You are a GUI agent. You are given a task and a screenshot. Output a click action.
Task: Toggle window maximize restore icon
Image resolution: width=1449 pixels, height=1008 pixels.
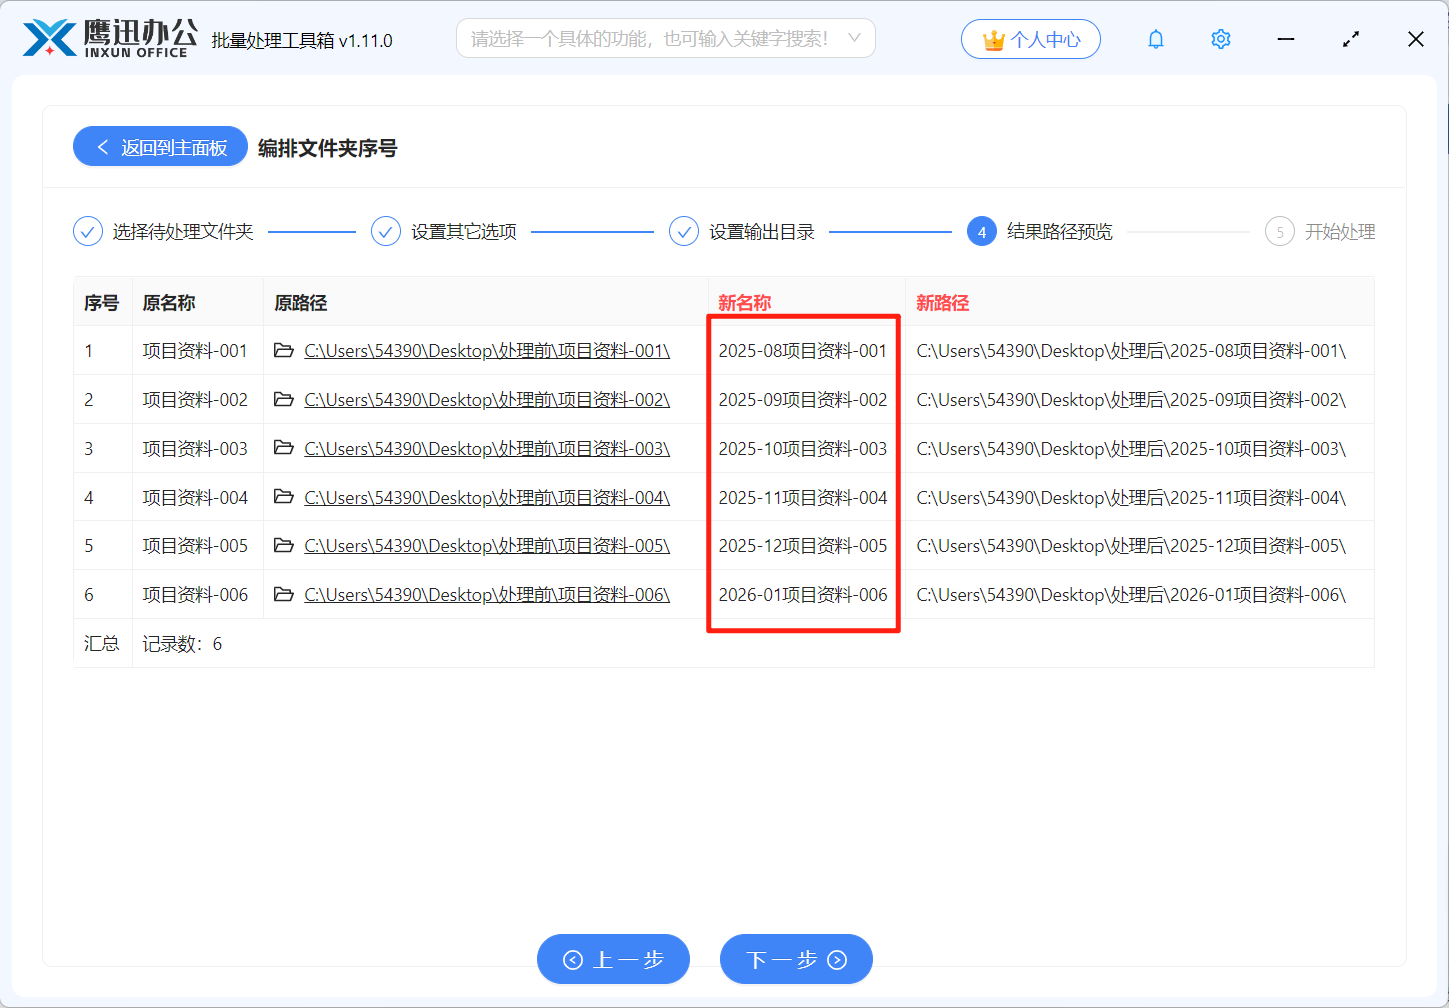pos(1351,39)
